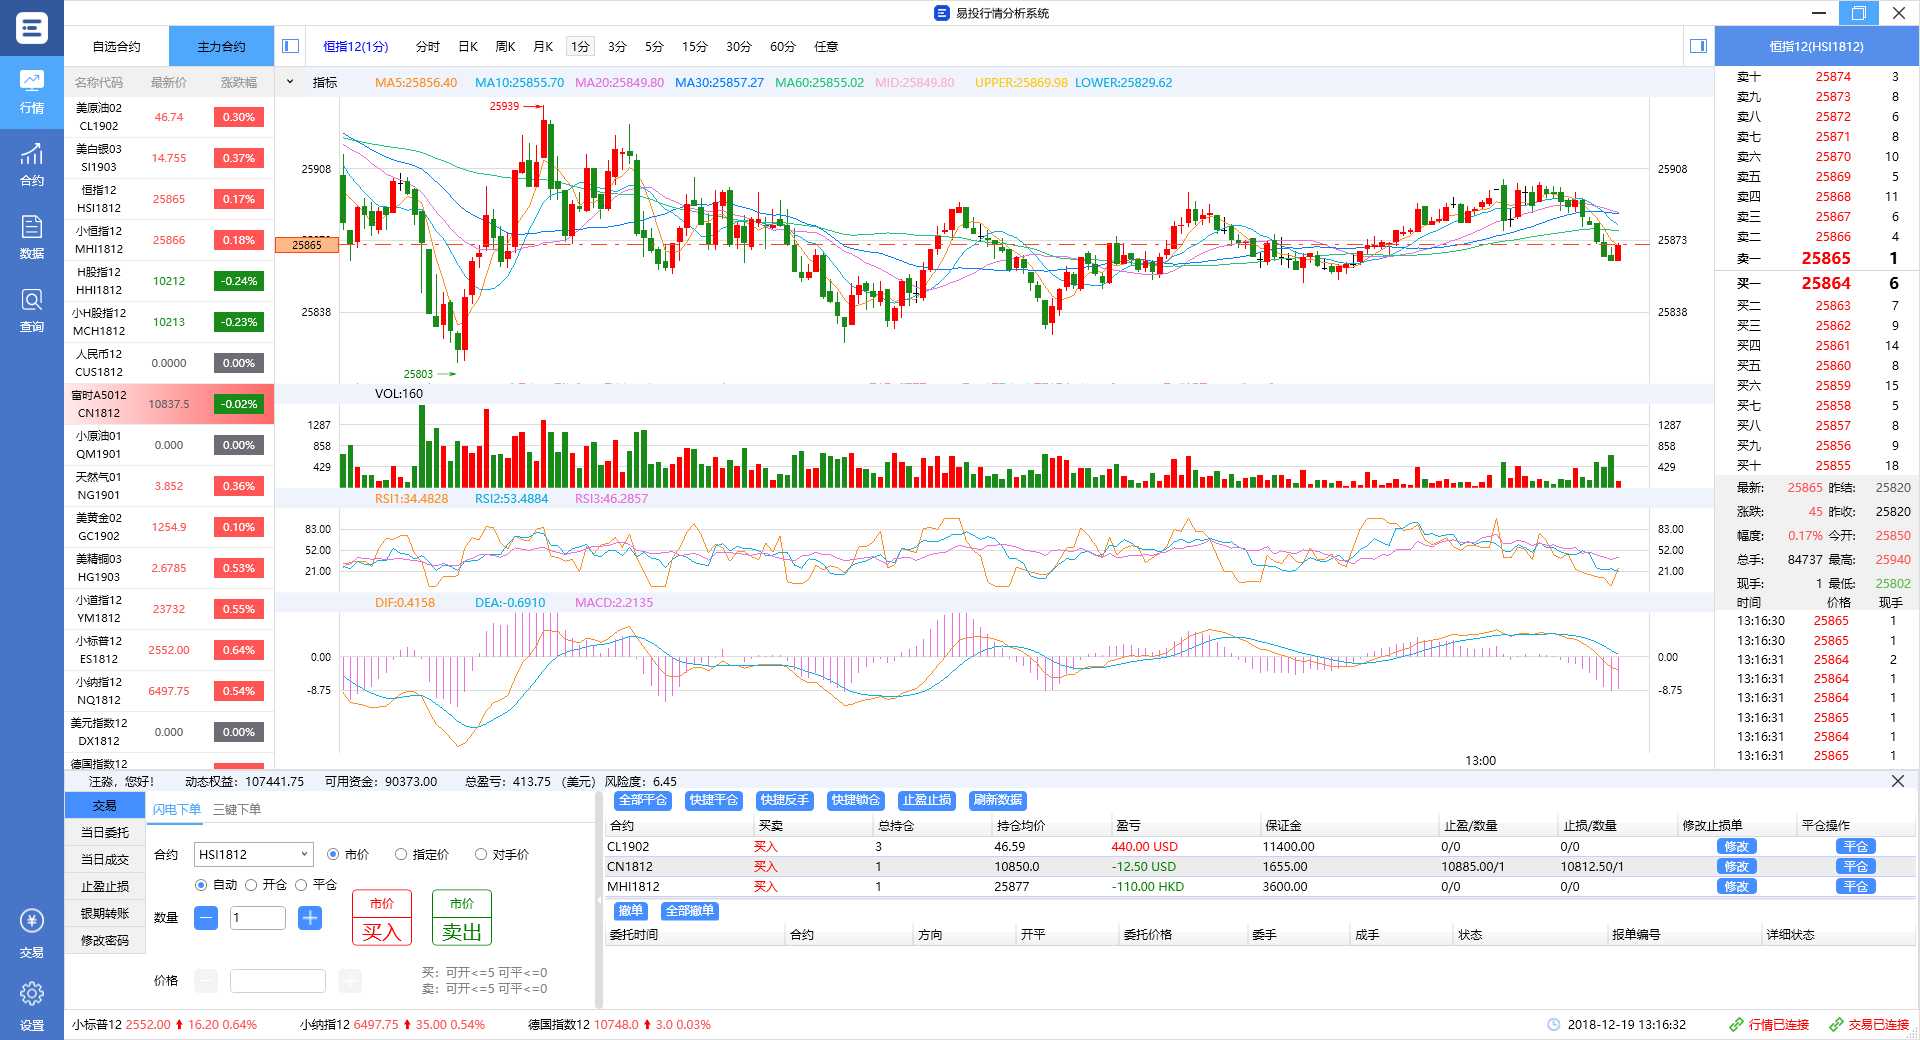Switch to the 闪电下单 order tab

(x=177, y=810)
